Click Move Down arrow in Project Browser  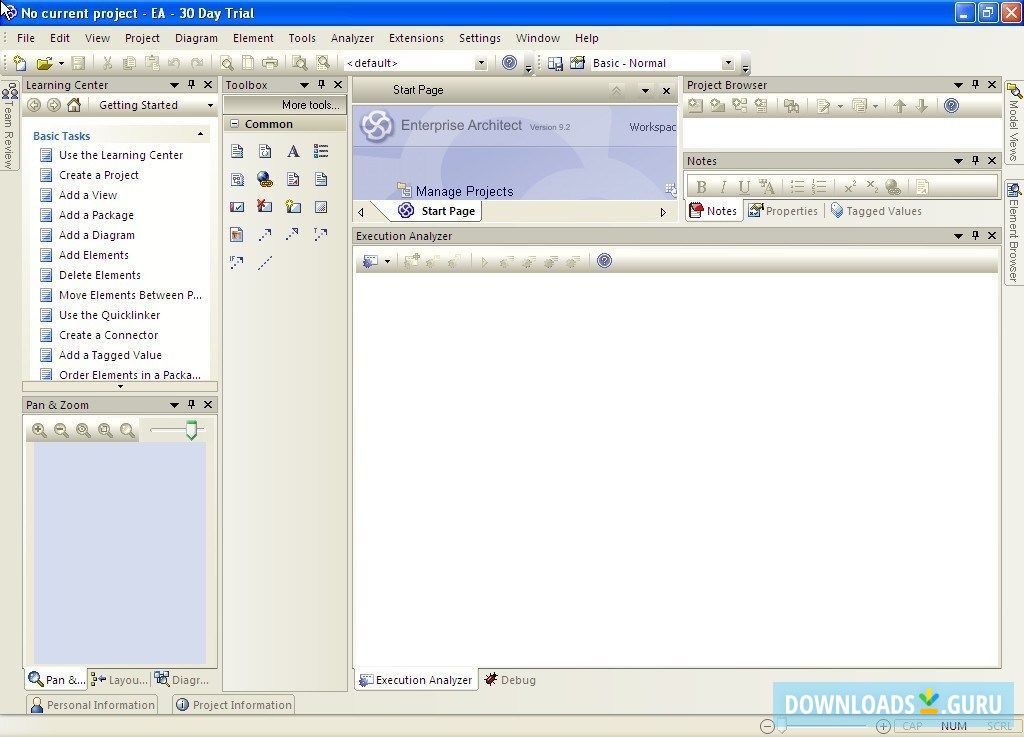pos(921,106)
